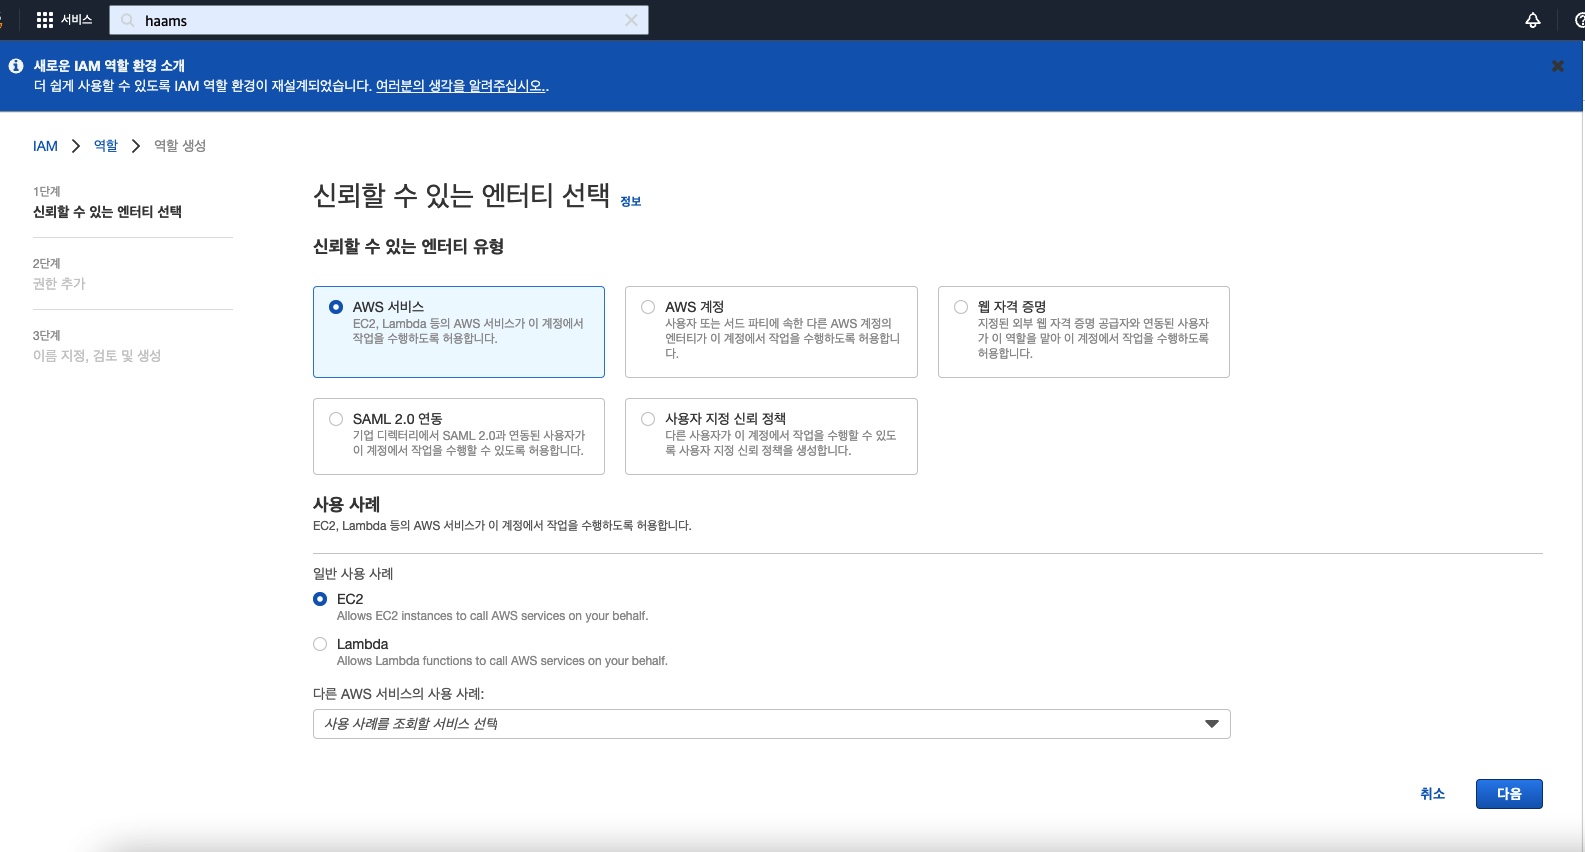Click the 사용 사례 section heading
The height and width of the screenshot is (852, 1585).
pos(346,505)
